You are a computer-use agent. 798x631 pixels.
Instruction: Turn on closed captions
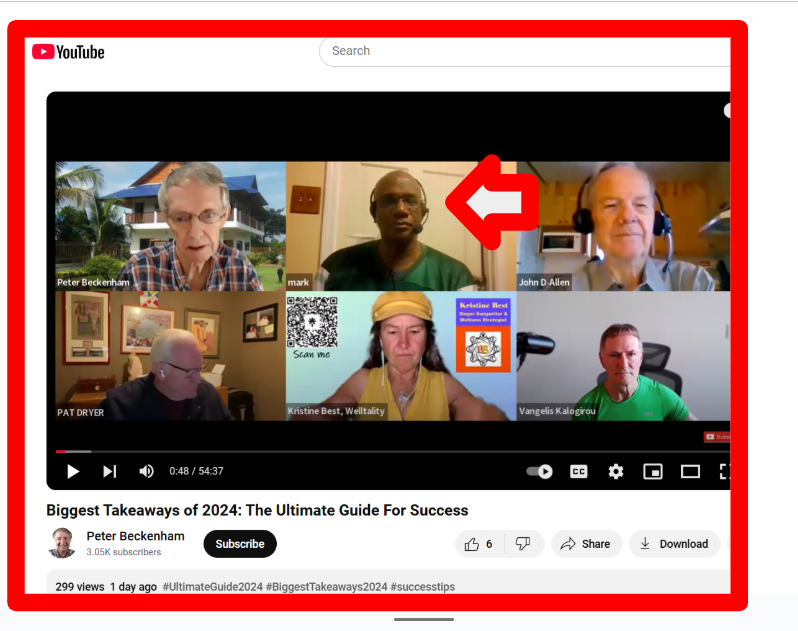[x=579, y=472]
